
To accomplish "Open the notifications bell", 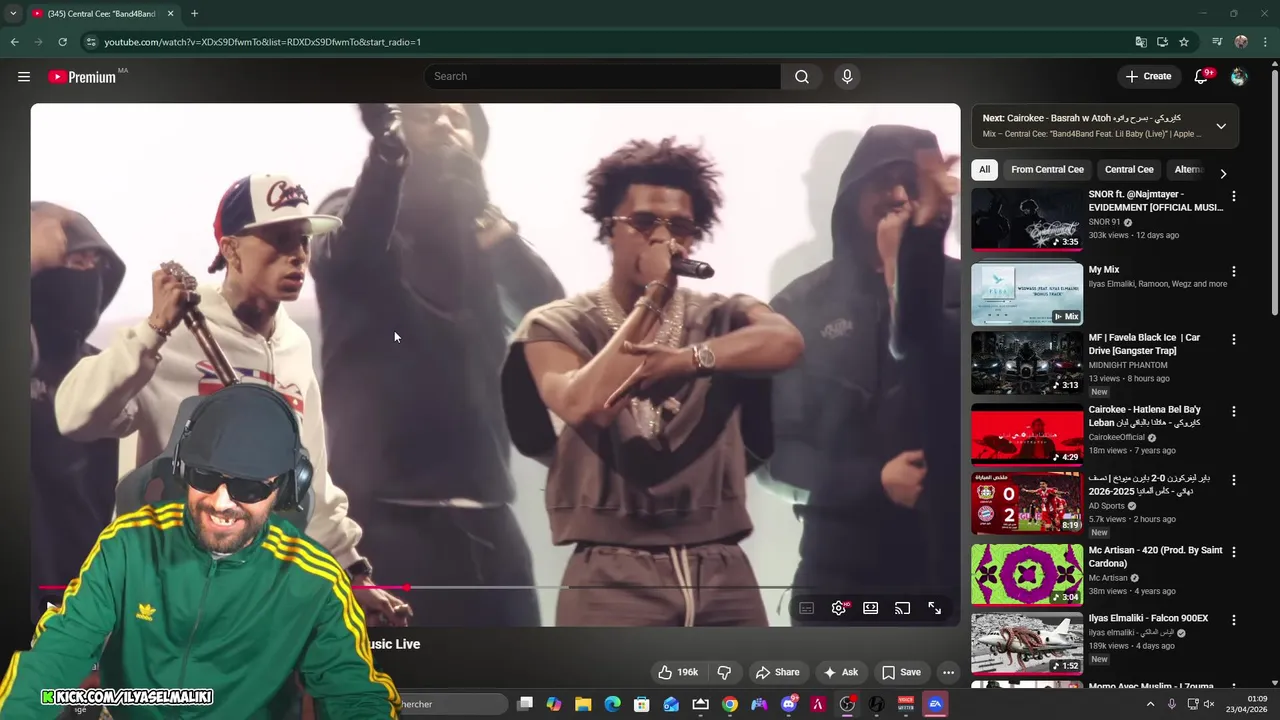I will tap(1201, 77).
